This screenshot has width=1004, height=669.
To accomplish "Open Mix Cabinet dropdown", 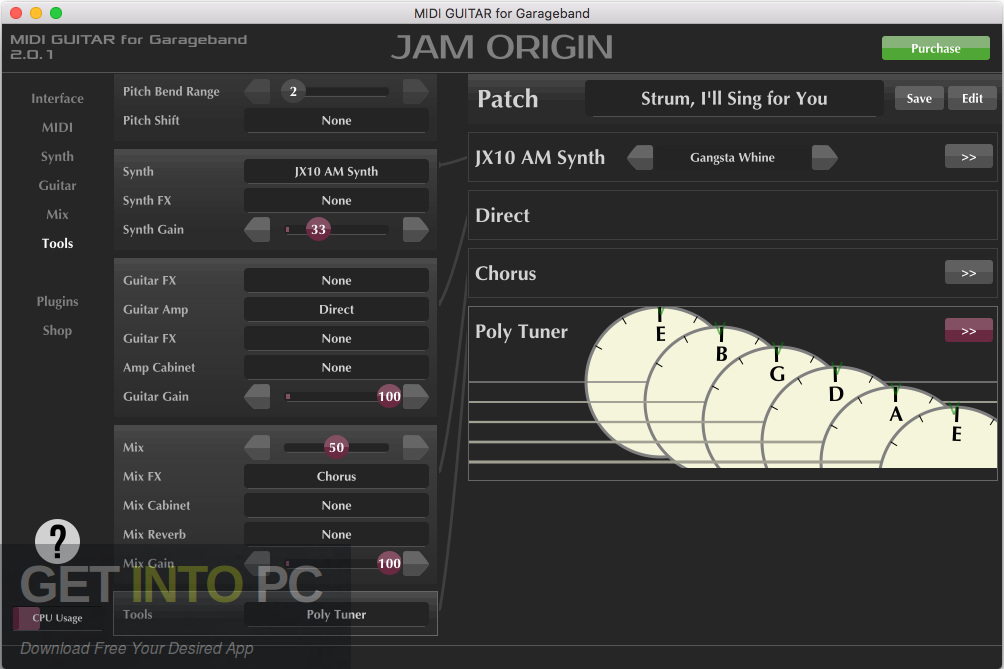I will coord(336,505).
